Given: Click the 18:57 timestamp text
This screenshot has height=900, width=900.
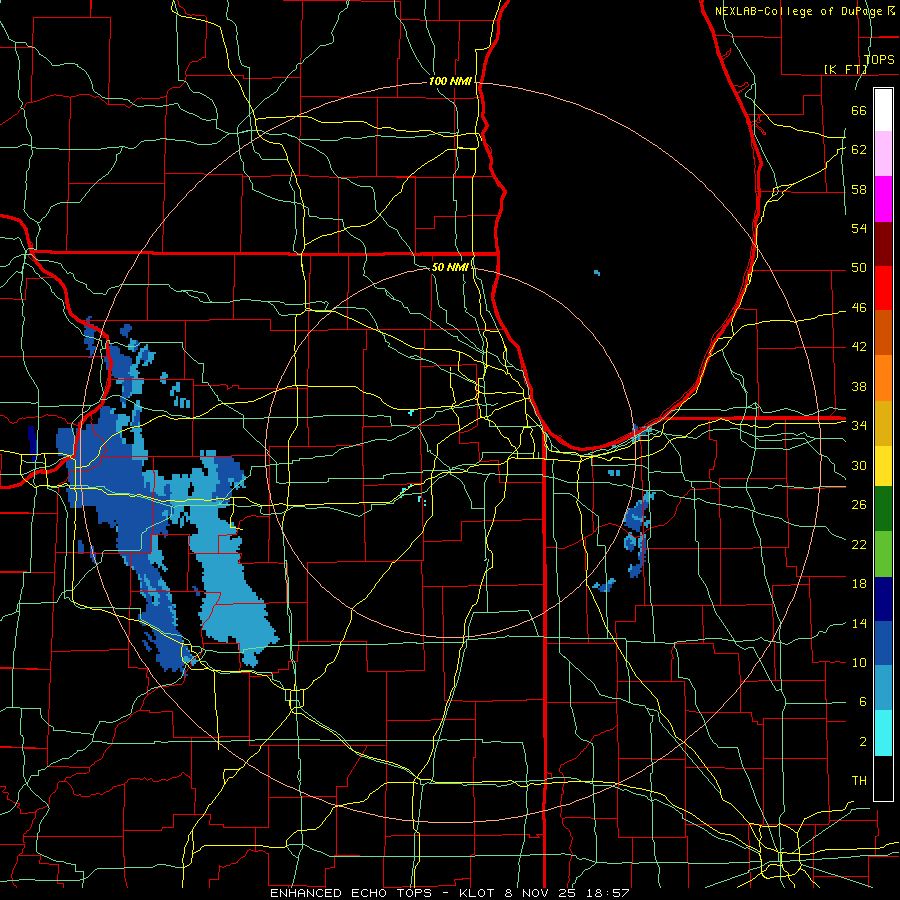Looking at the screenshot, I should 608,893.
